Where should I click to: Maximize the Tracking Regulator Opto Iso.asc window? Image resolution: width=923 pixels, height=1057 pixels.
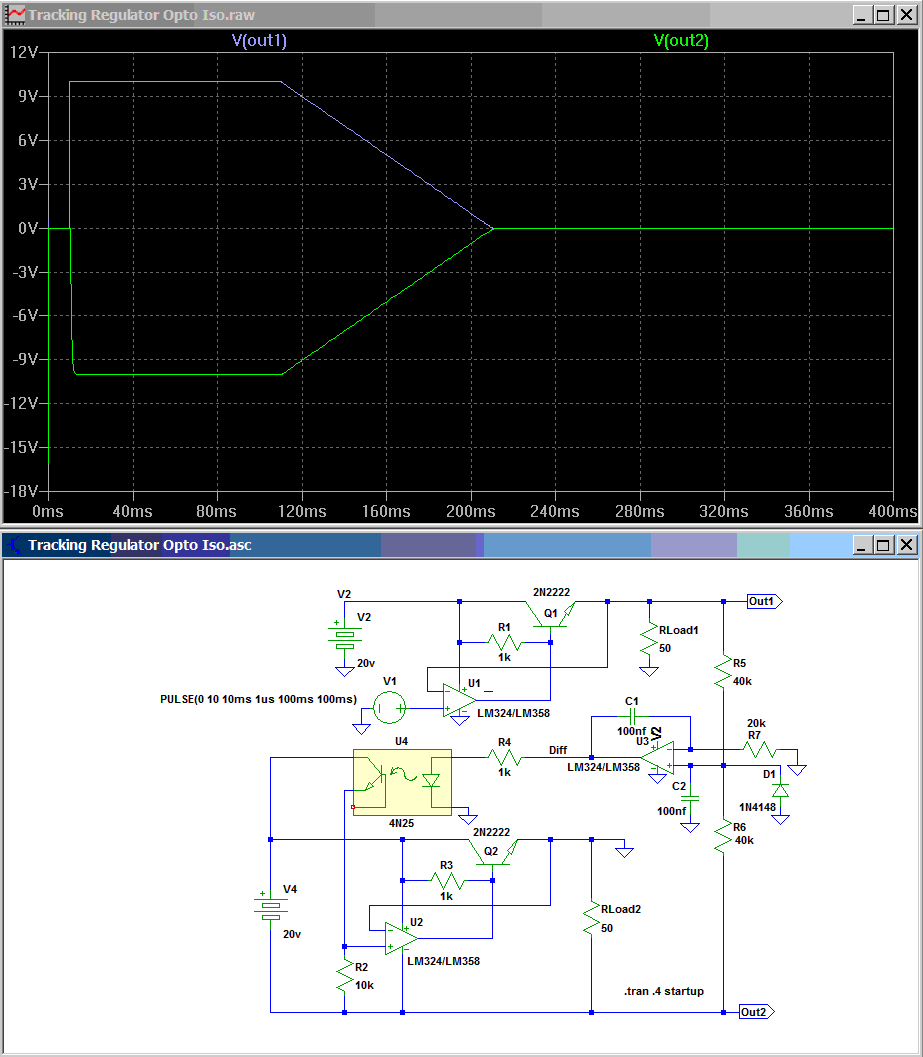(x=883, y=545)
